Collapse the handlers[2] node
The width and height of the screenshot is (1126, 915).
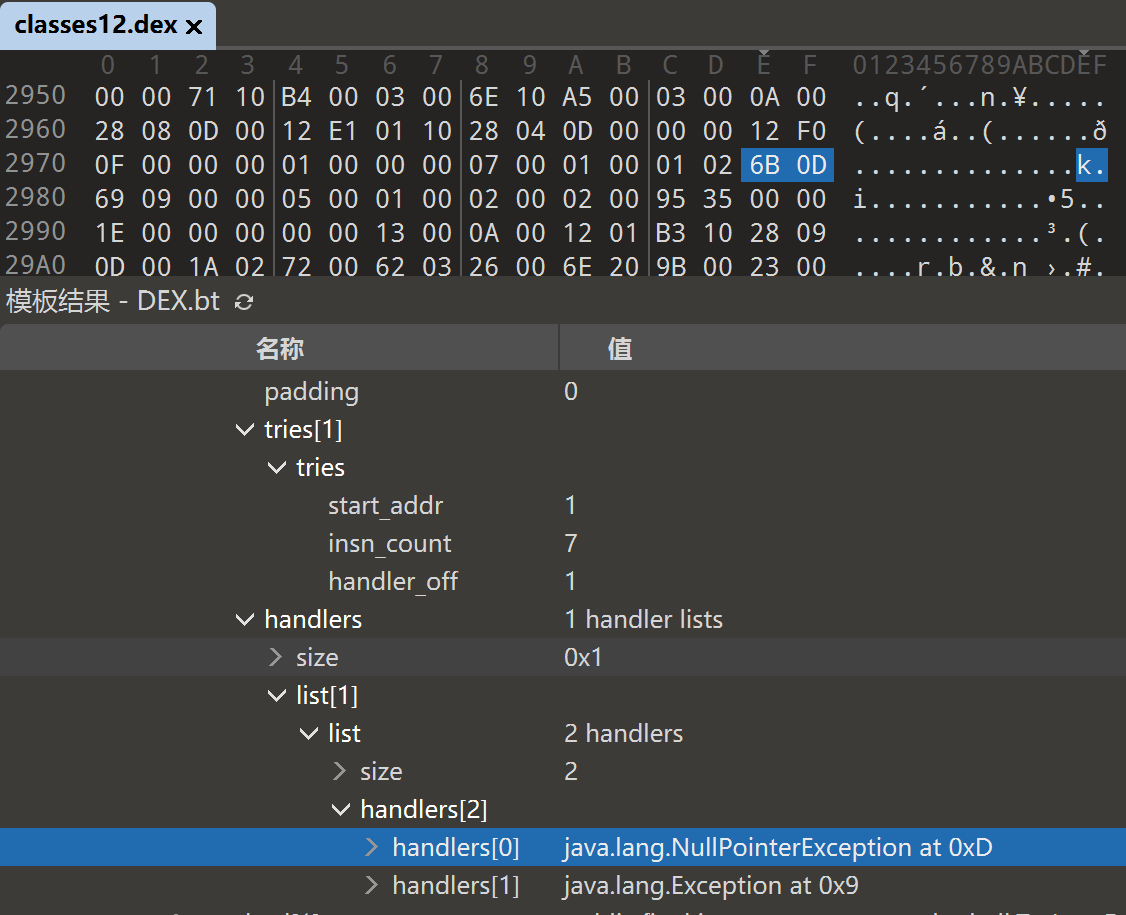point(340,809)
